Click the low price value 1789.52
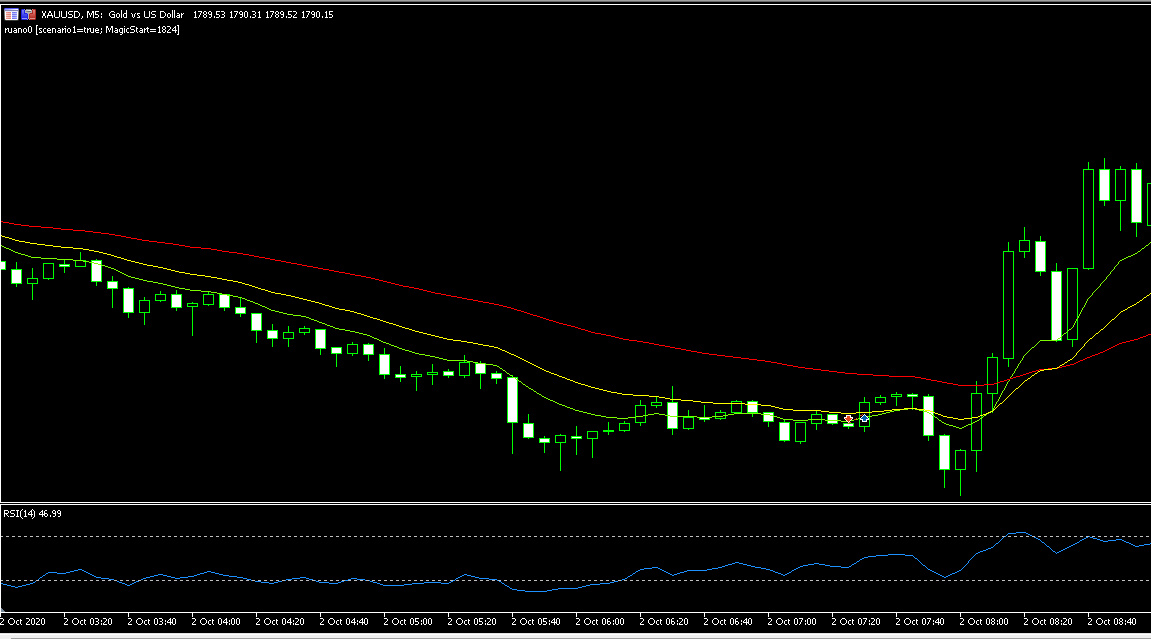1151x639 pixels. 281,15
